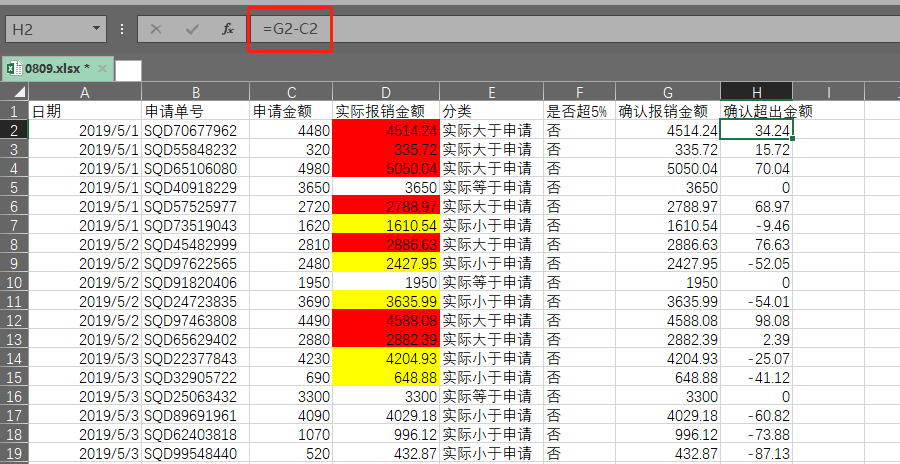Select cell -9.46 in column H
Screen dimensions: 900x464
757,225
